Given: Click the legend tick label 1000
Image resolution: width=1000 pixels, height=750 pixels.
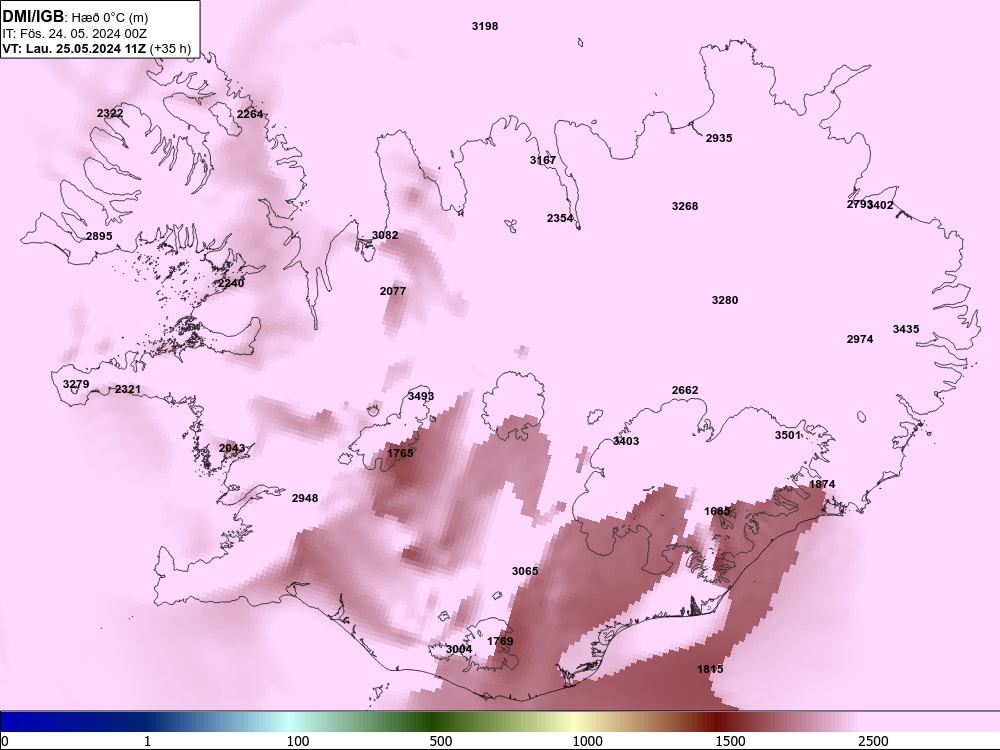Looking at the screenshot, I should pos(587,741).
